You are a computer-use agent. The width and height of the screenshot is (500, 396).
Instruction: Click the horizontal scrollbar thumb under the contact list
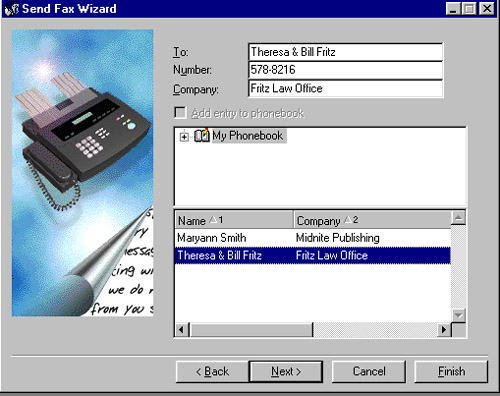click(251, 330)
